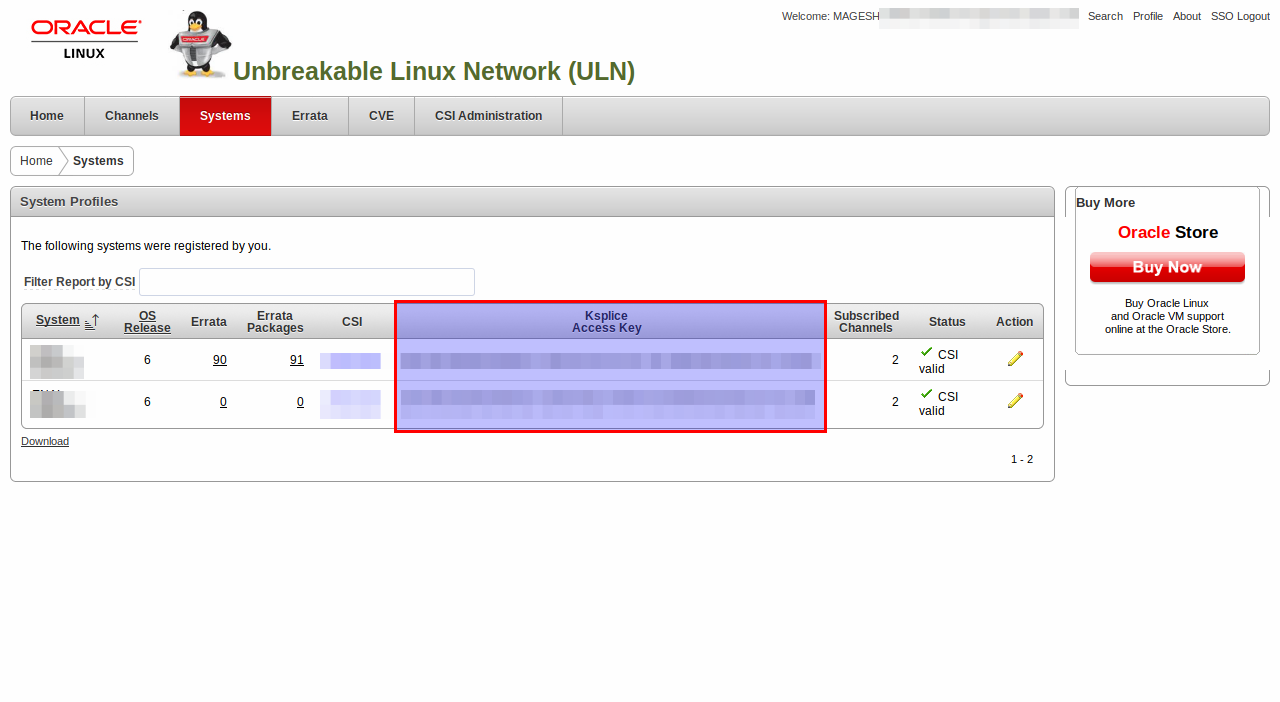
Task: Click the Status column header
Action: click(947, 321)
